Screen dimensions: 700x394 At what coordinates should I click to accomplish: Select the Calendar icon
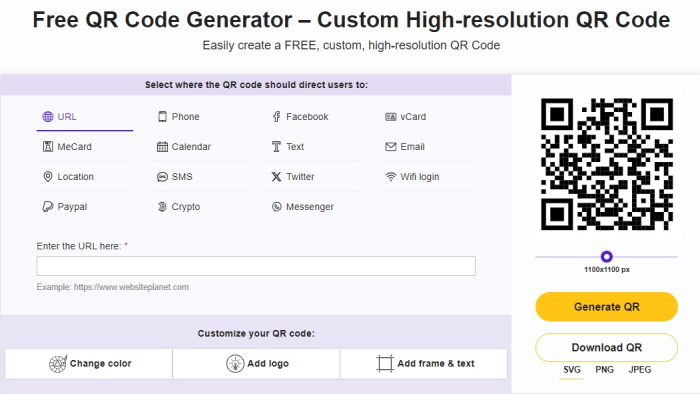[162, 147]
